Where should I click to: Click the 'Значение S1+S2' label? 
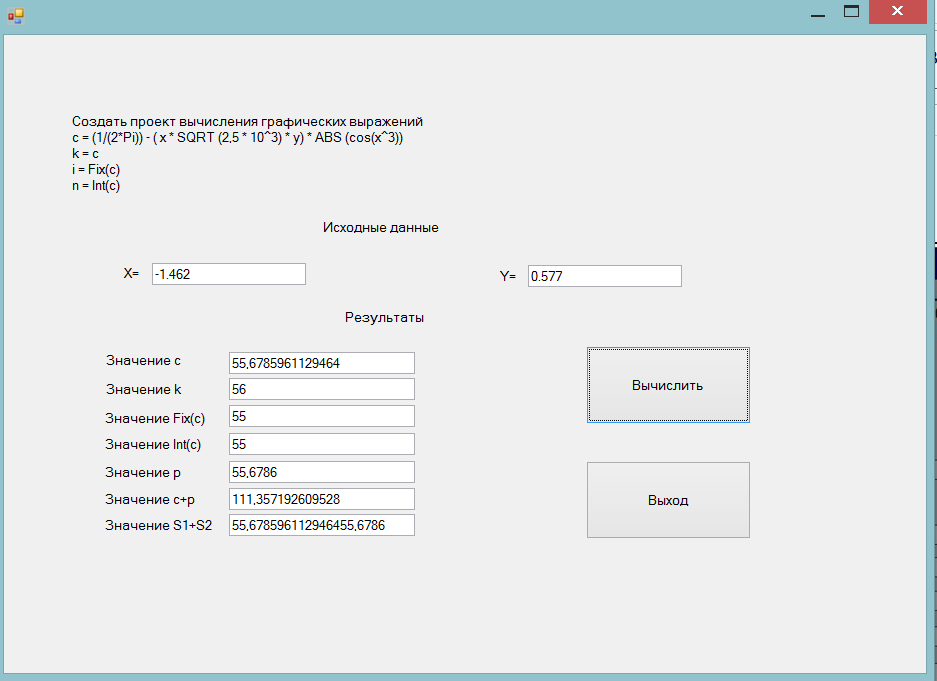[x=158, y=526]
